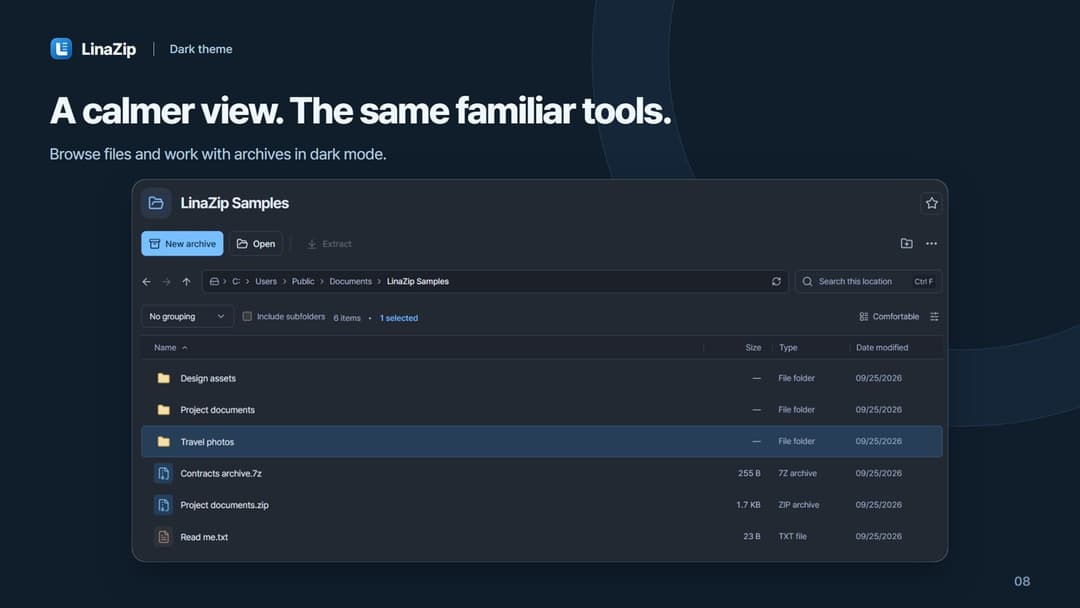1080x608 pixels.
Task: Navigate to Documents in breadcrumb
Action: (x=351, y=282)
